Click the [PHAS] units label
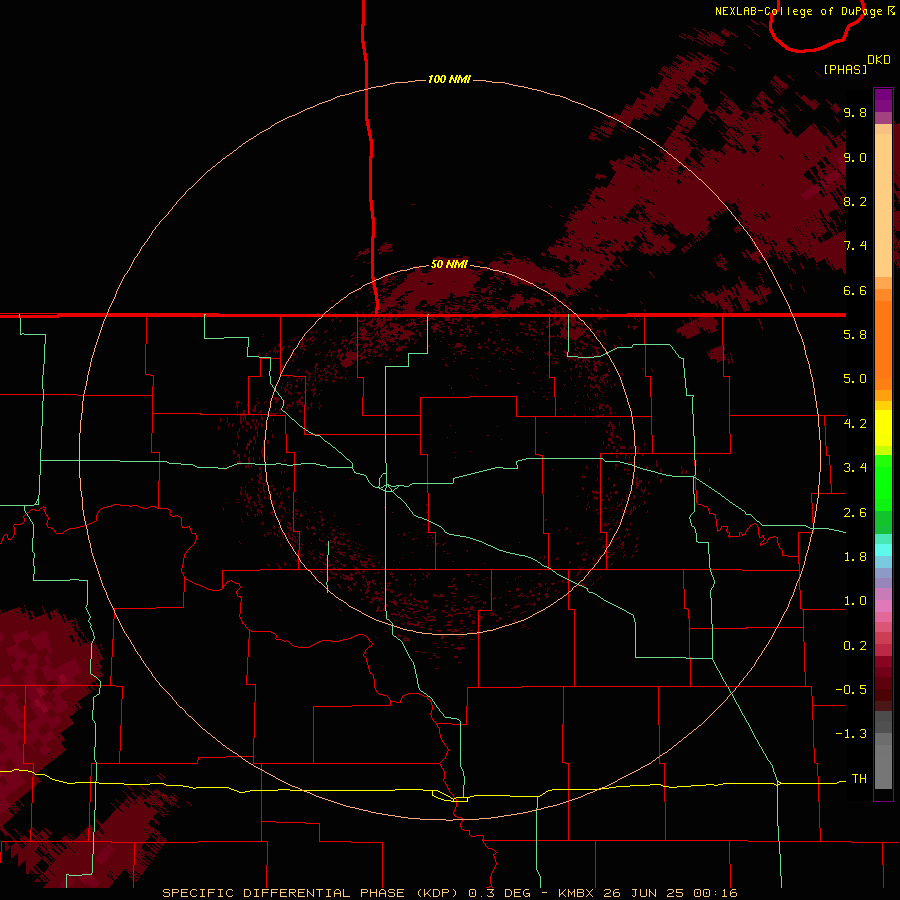 pyautogui.click(x=845, y=70)
